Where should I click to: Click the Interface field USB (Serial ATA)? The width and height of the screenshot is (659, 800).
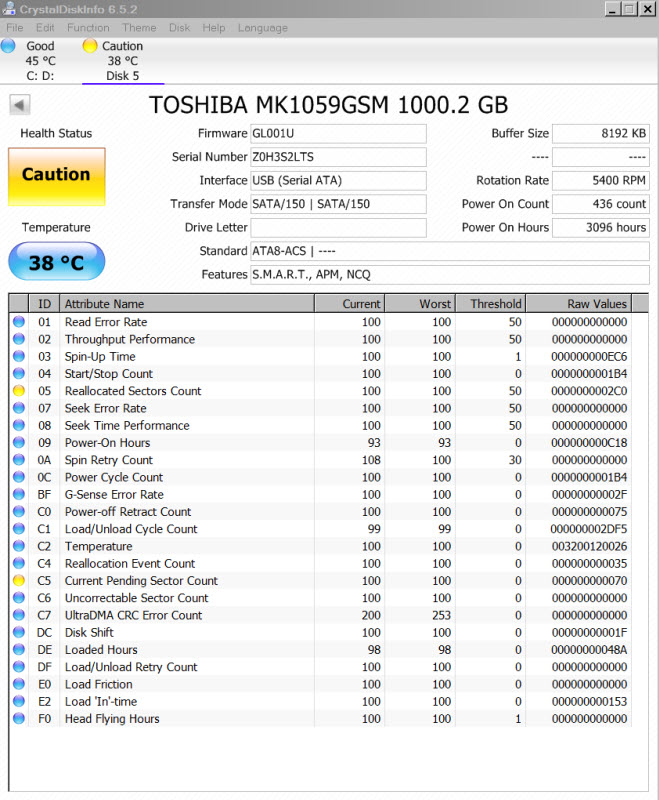pyautogui.click(x=338, y=181)
